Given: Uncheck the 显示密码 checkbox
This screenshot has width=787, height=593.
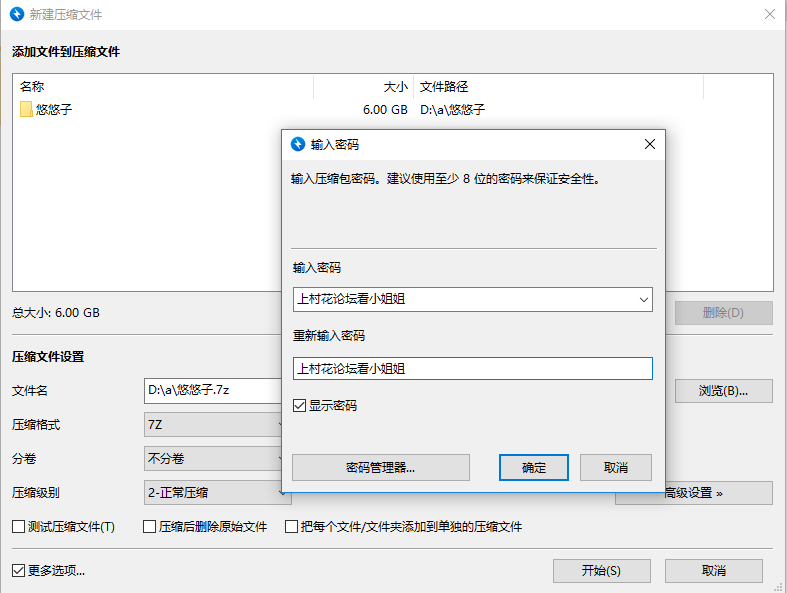Looking at the screenshot, I should [299, 406].
